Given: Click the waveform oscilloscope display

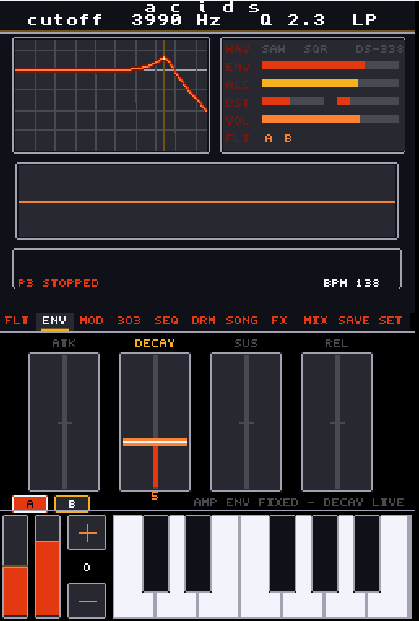Looking at the screenshot, I should click(207, 201).
